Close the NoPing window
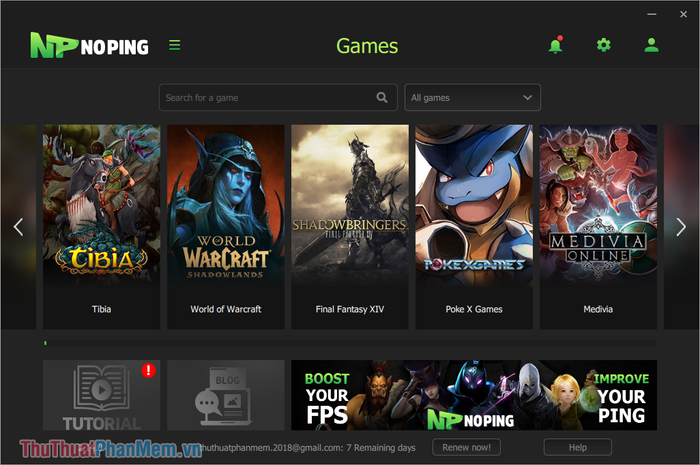This screenshot has width=700, height=465. point(683,14)
